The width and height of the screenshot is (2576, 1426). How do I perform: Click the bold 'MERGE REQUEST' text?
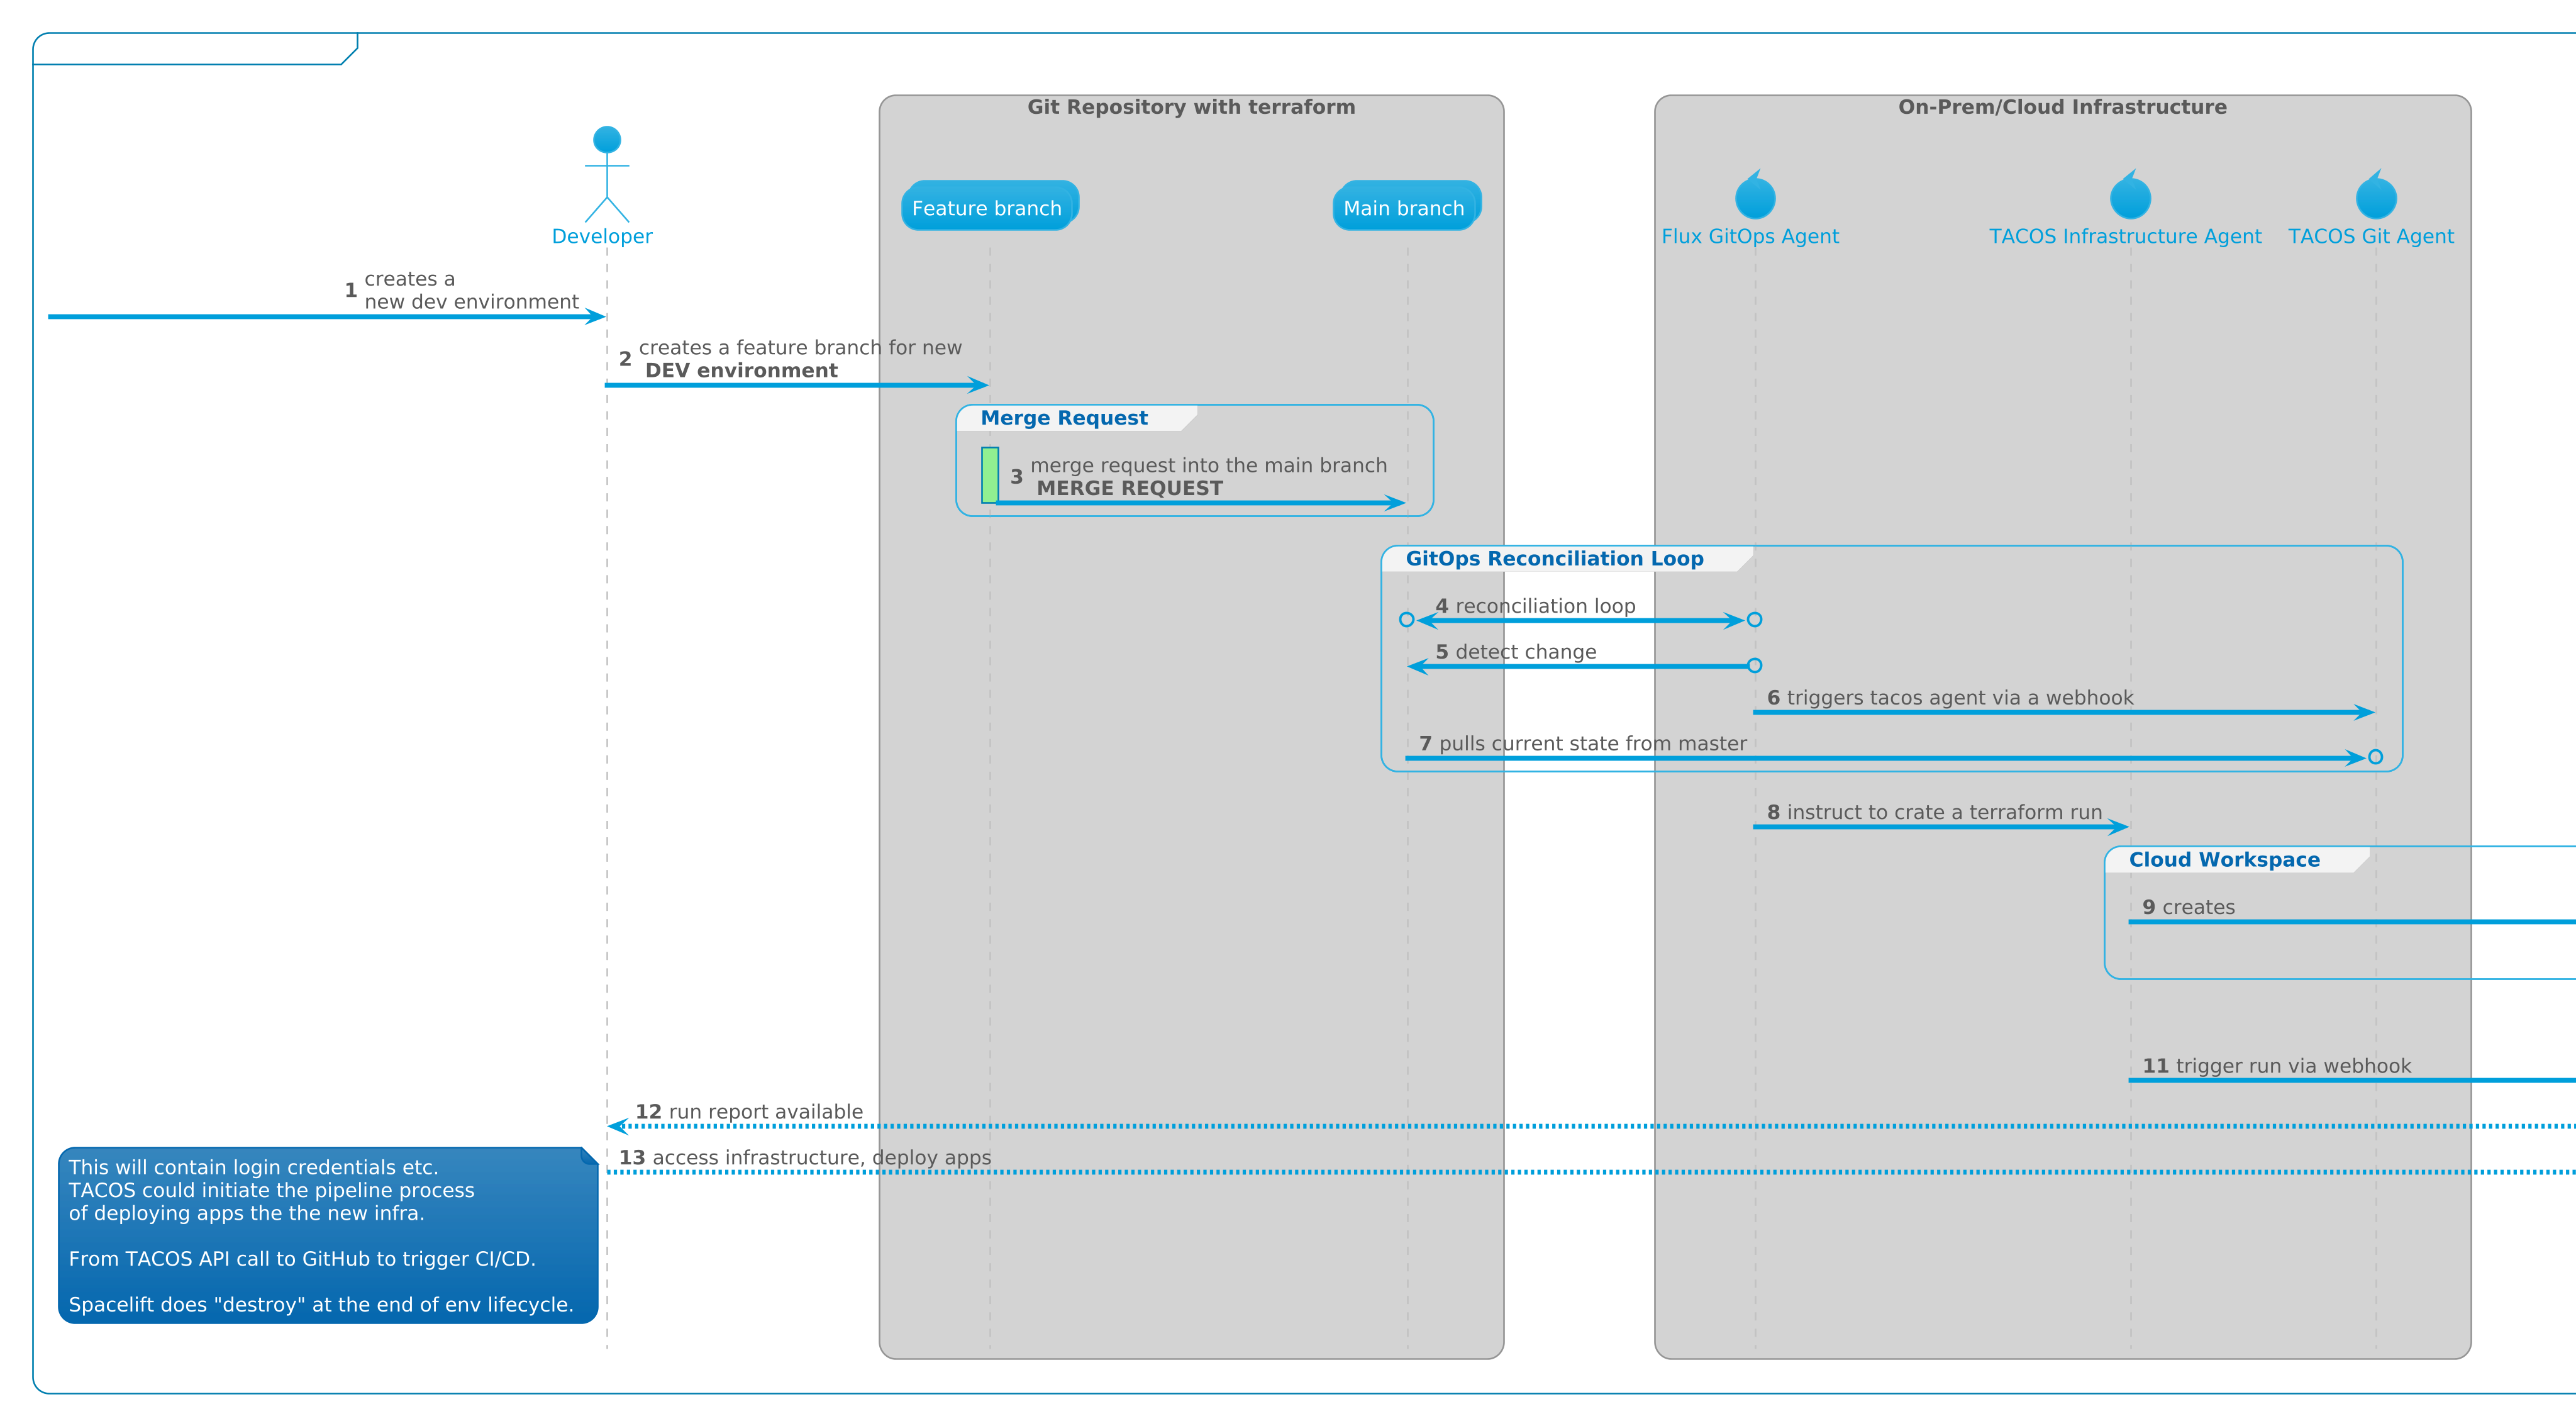pos(1129,489)
